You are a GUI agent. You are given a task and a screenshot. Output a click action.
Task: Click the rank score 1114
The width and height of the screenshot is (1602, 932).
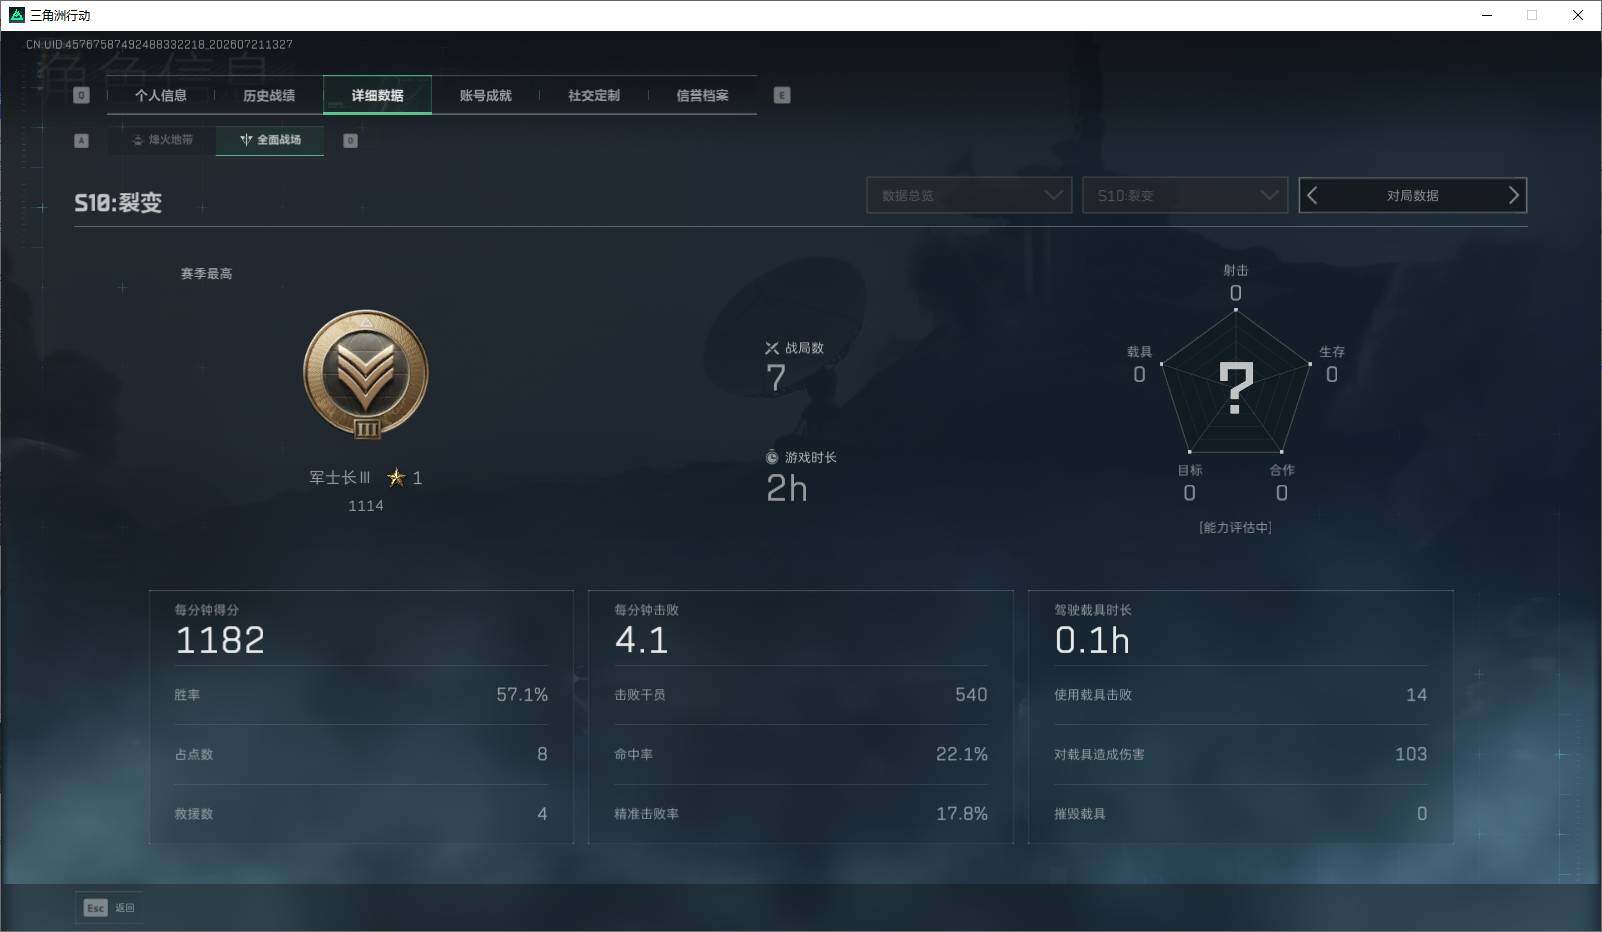[366, 506]
